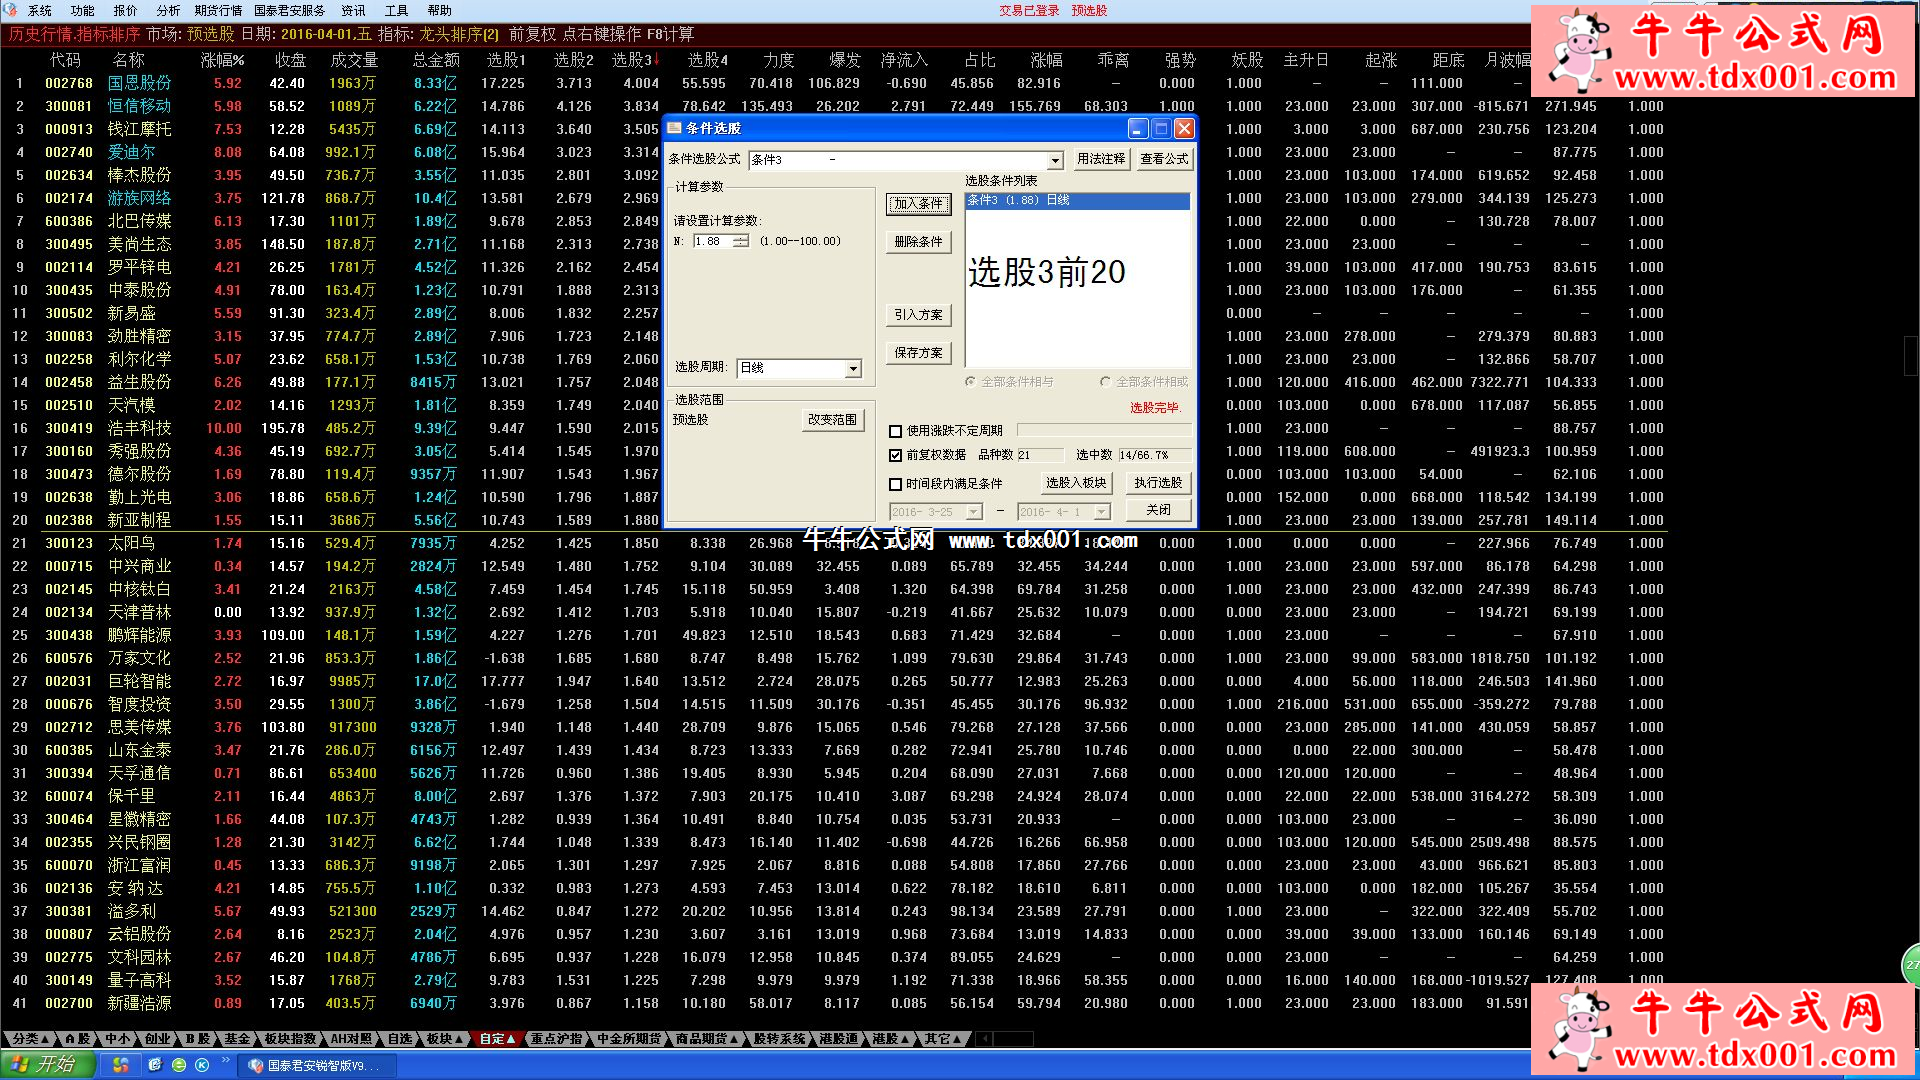Select the 全部条件相与 radio button
The height and width of the screenshot is (1080, 1920).
point(971,382)
